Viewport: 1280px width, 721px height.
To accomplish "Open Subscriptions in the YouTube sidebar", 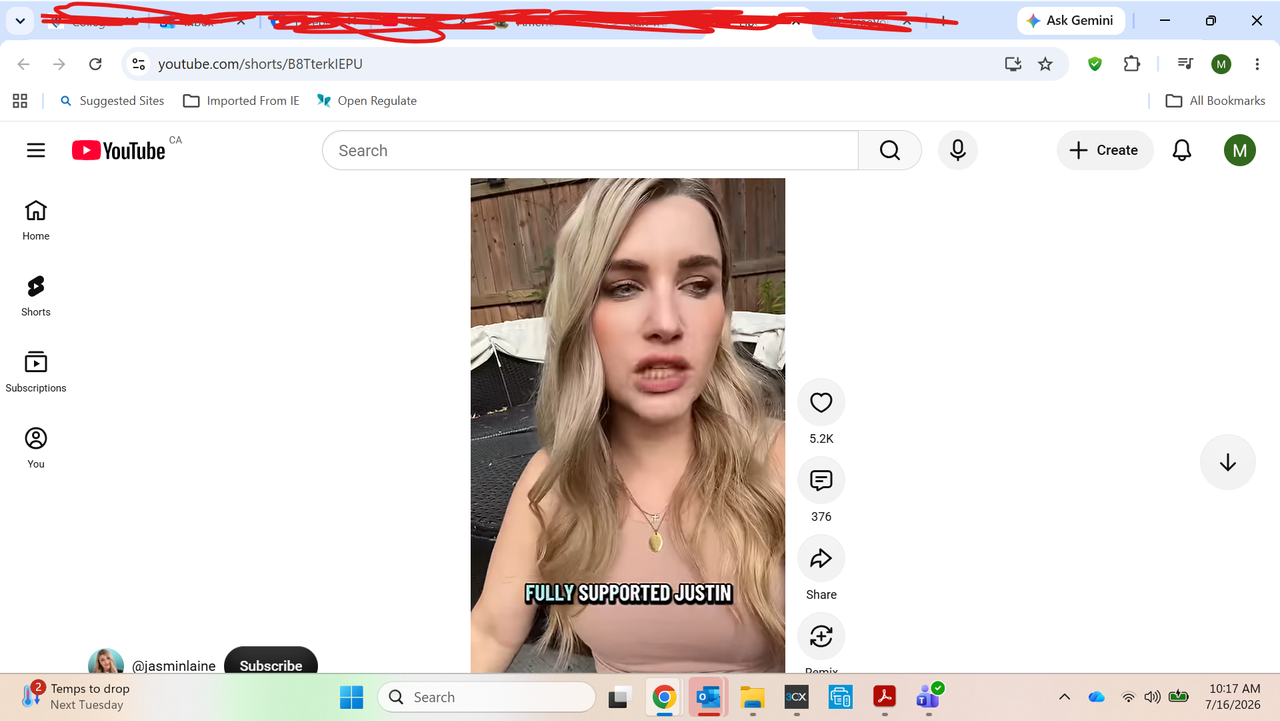I will point(36,372).
